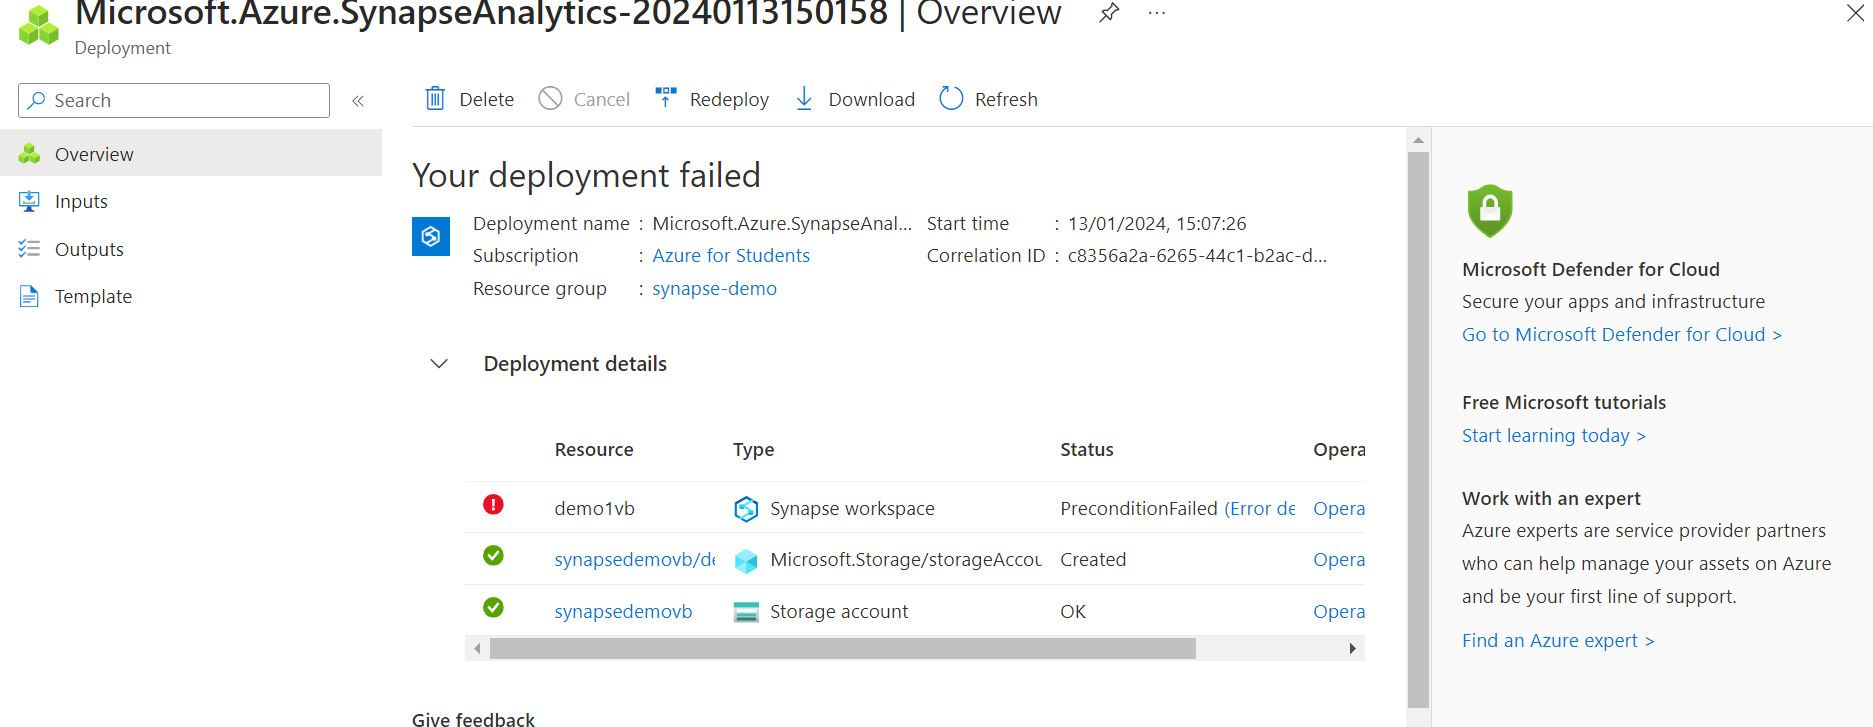Click the Microsoft Defender shield icon
This screenshot has width=1873, height=727.
[x=1490, y=210]
